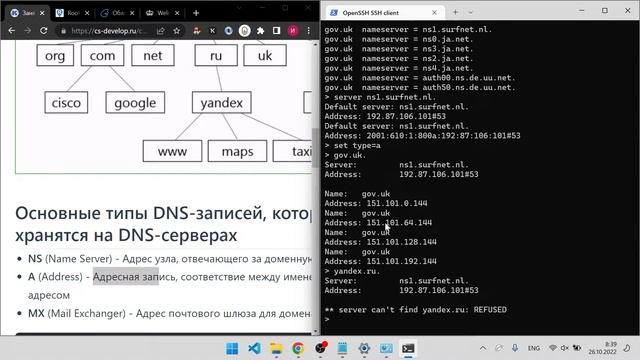This screenshot has width=640, height=360.
Task: Click the www node in the DNS tree
Action: (172, 151)
